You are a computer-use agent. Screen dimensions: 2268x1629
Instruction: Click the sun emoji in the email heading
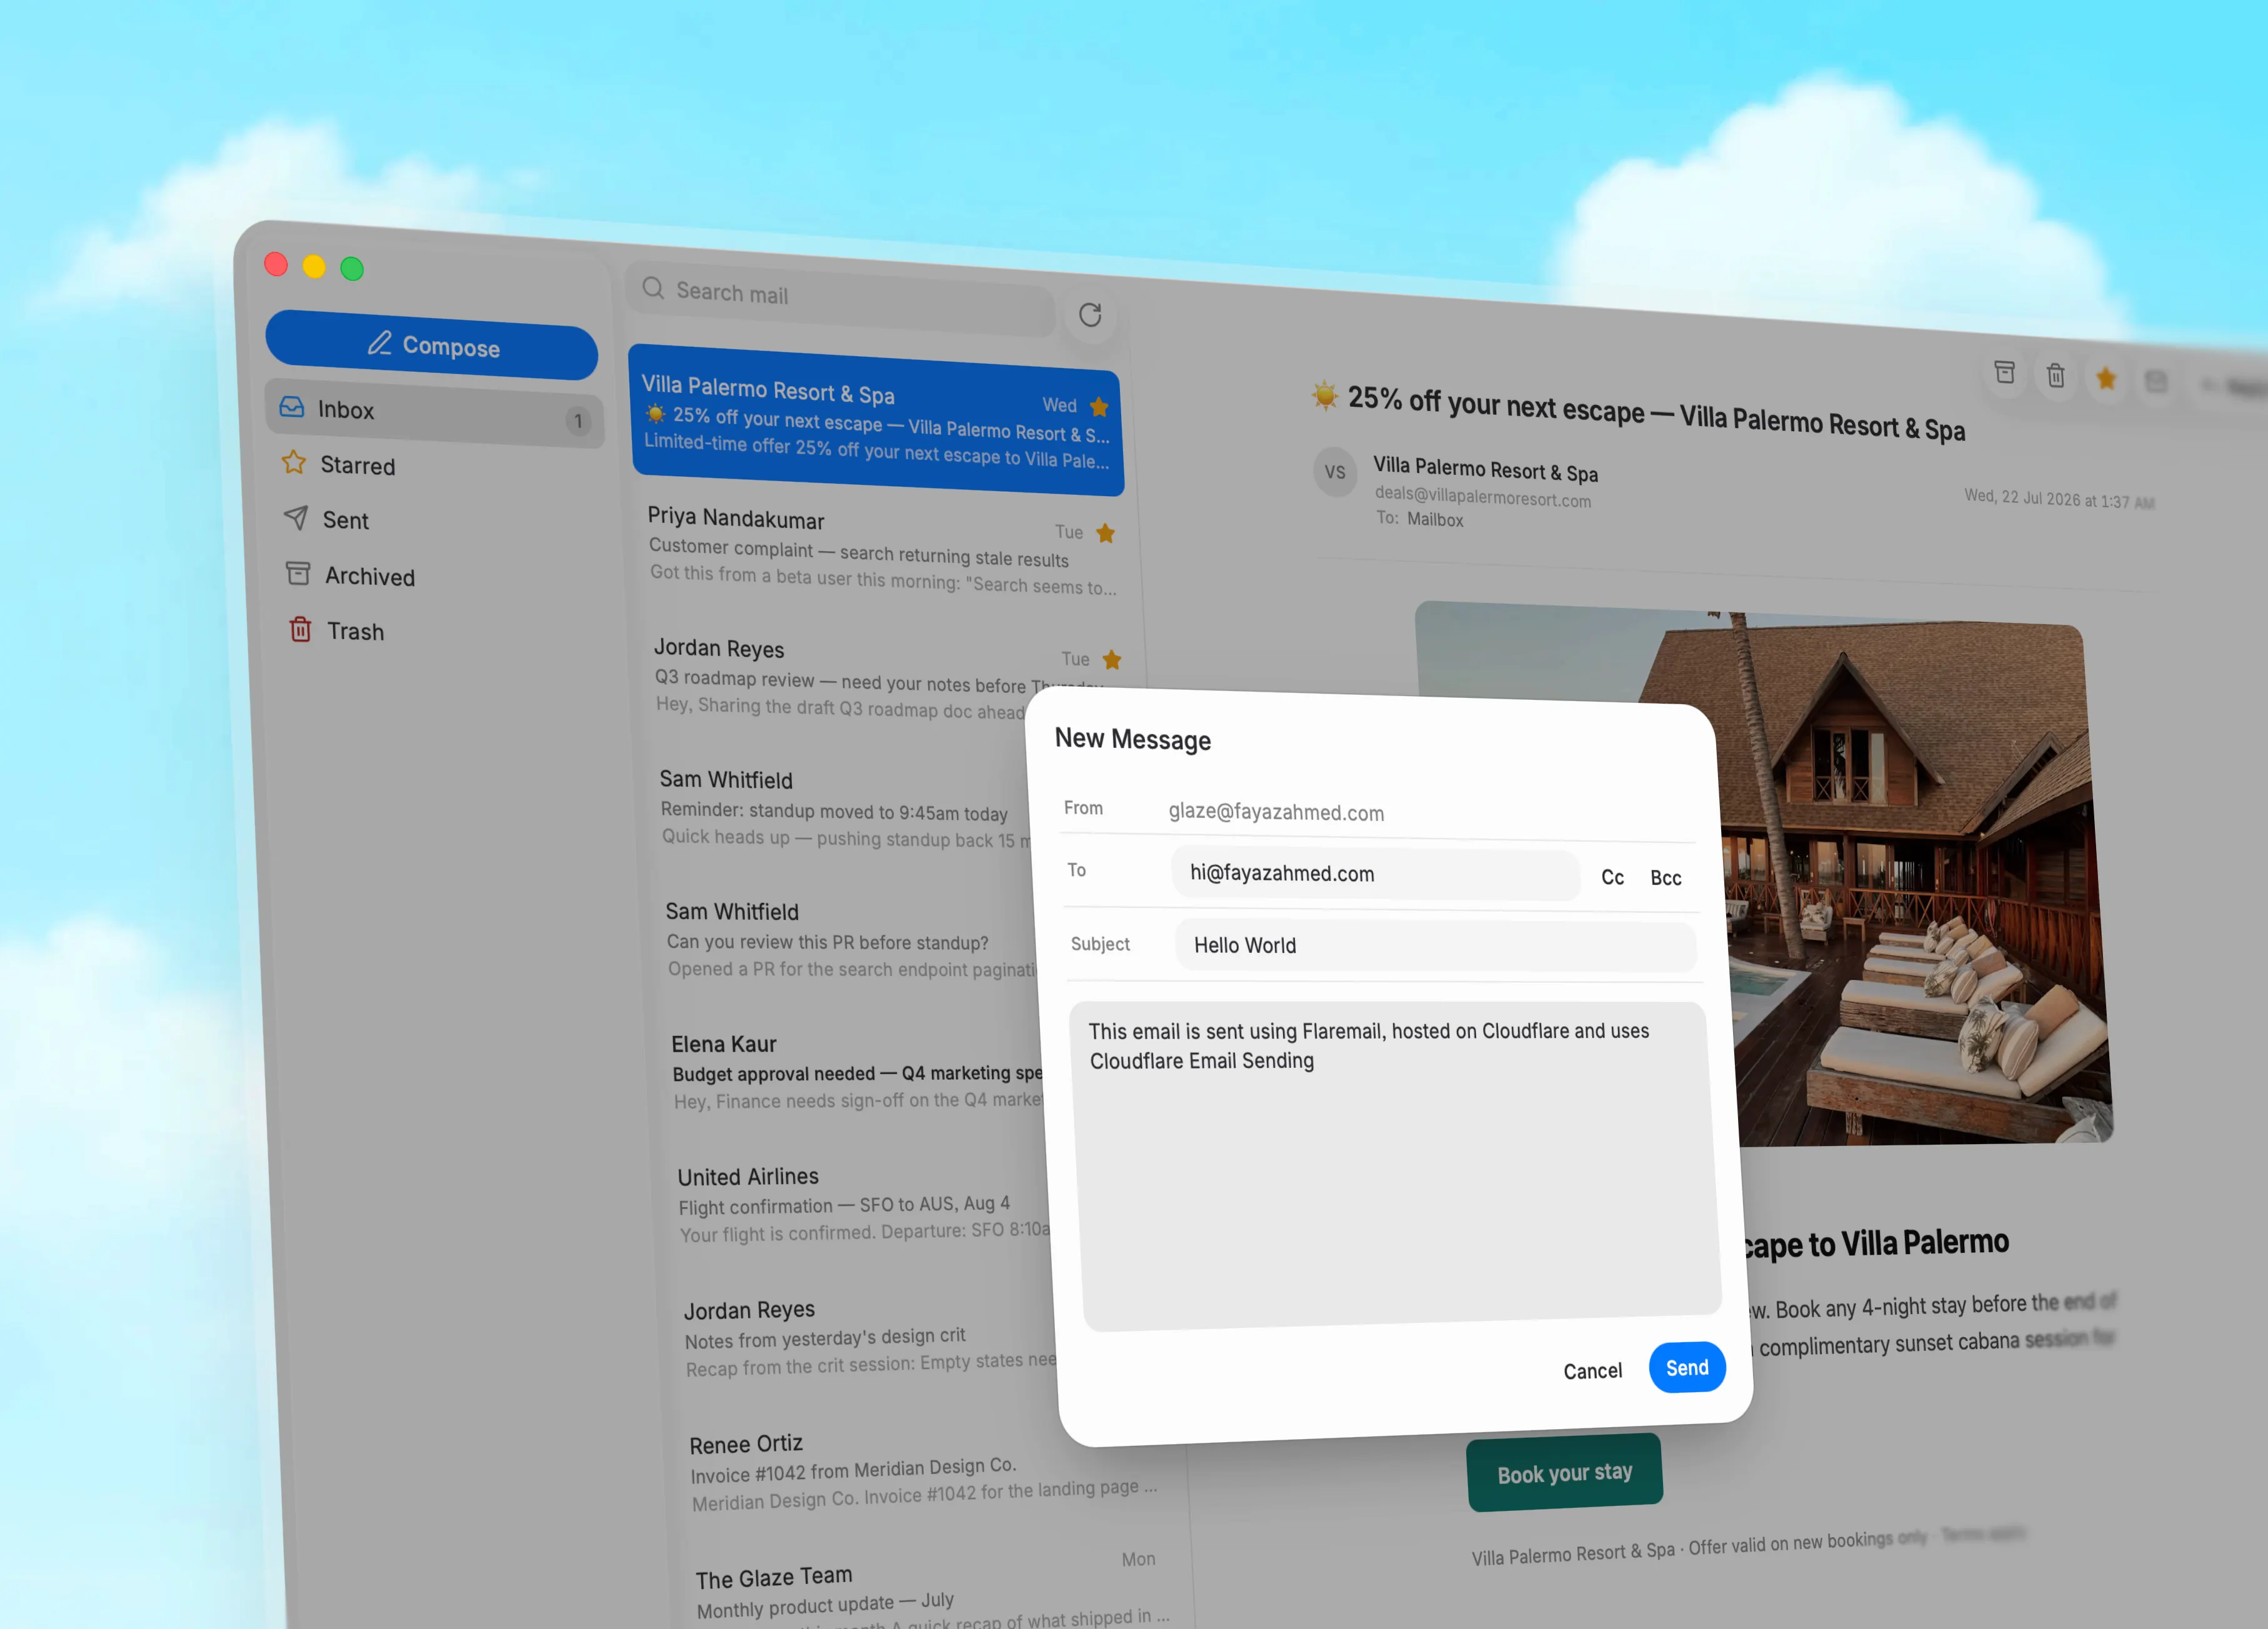pyautogui.click(x=1324, y=396)
